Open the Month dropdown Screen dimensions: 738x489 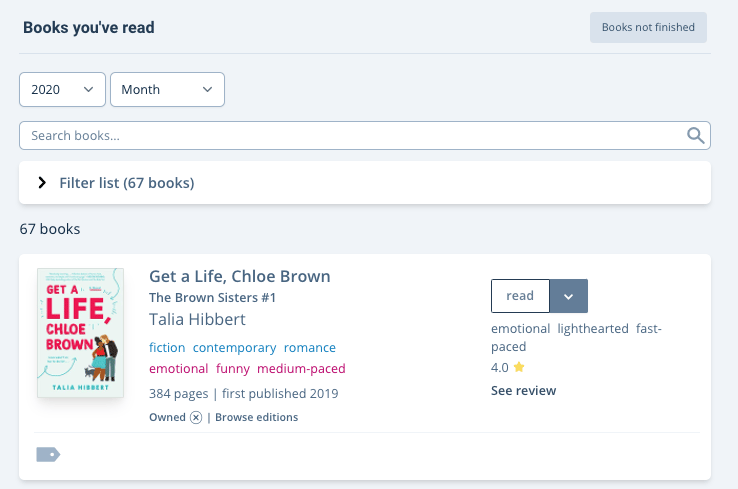167,89
